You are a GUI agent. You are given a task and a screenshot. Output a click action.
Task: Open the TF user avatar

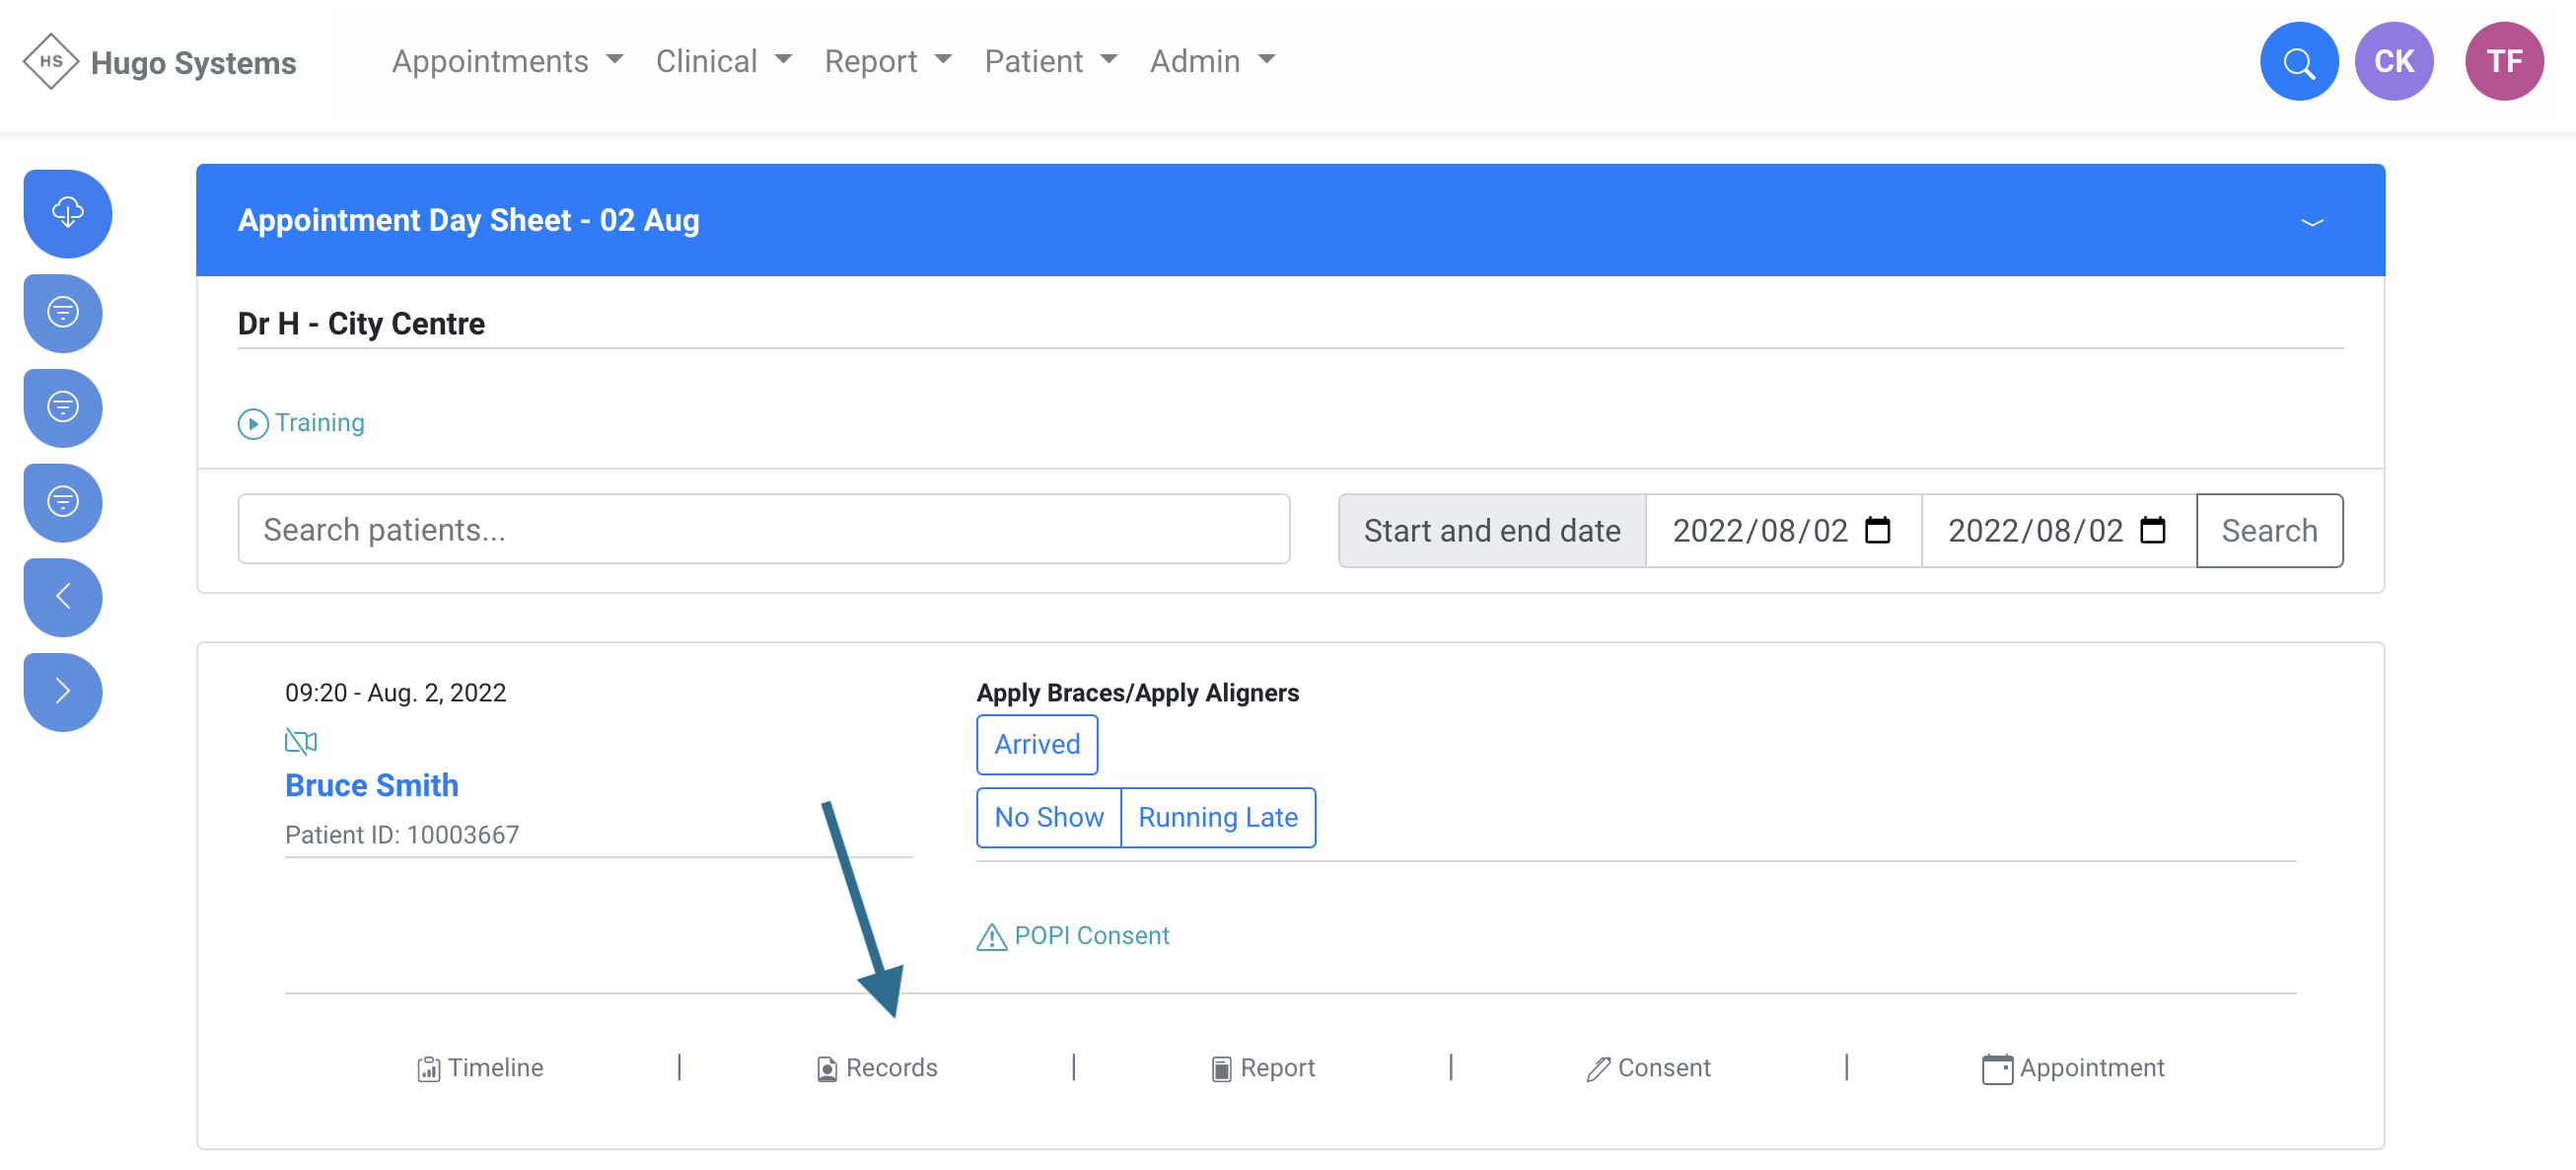point(2503,62)
